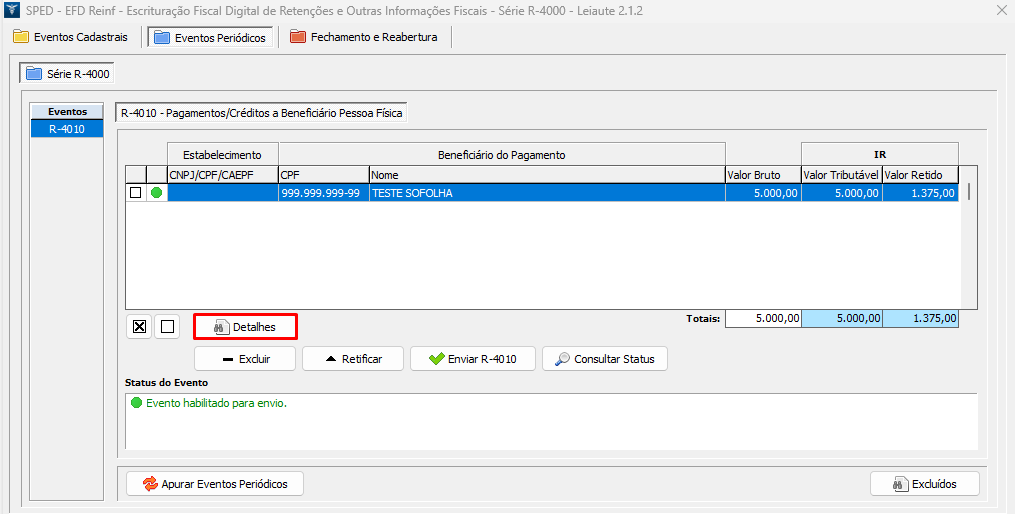The image size is (1016, 514).
Task: Click the binoculars icon on Detalhes button
Action: pyautogui.click(x=222, y=327)
